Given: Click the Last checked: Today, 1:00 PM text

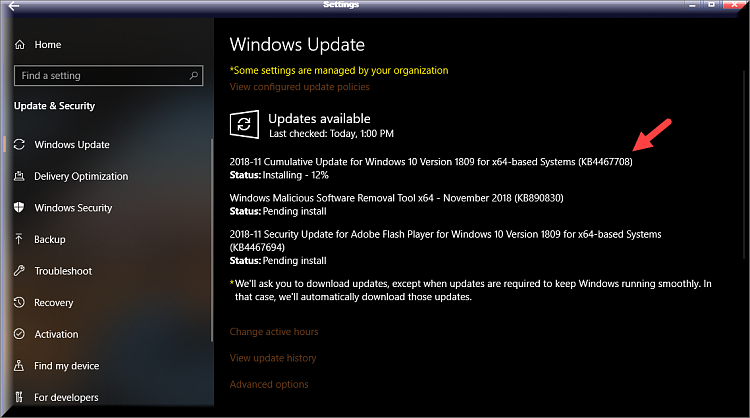Looking at the screenshot, I should 331,133.
